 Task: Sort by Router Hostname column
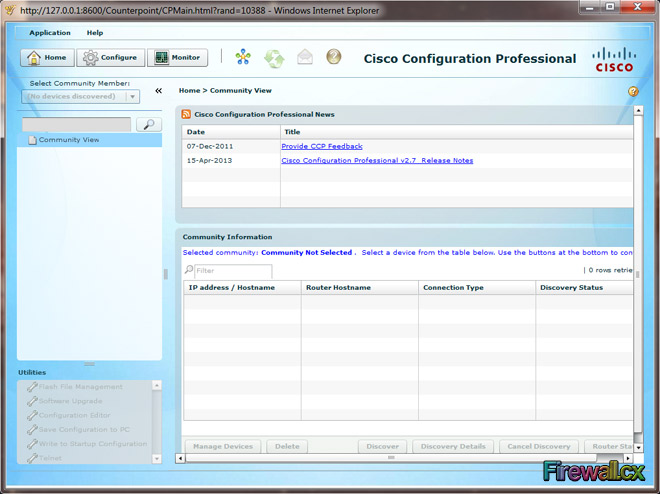pos(359,287)
